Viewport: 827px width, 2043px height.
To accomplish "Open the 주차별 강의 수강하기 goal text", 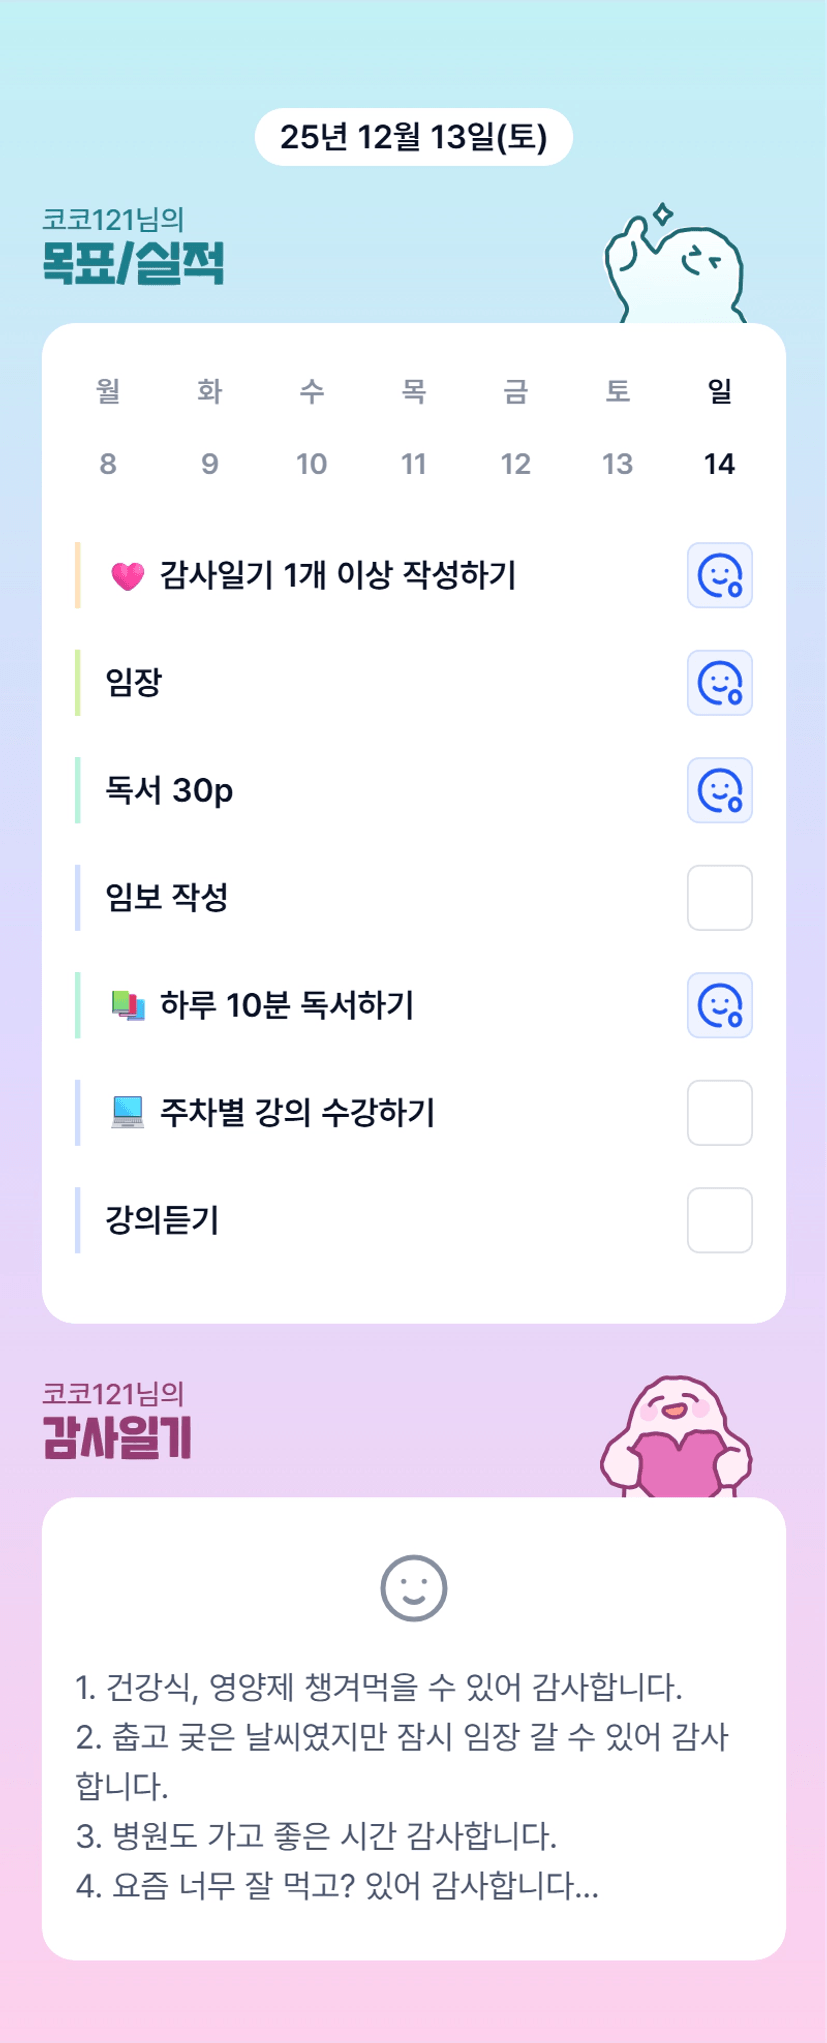I will pyautogui.click(x=297, y=1112).
